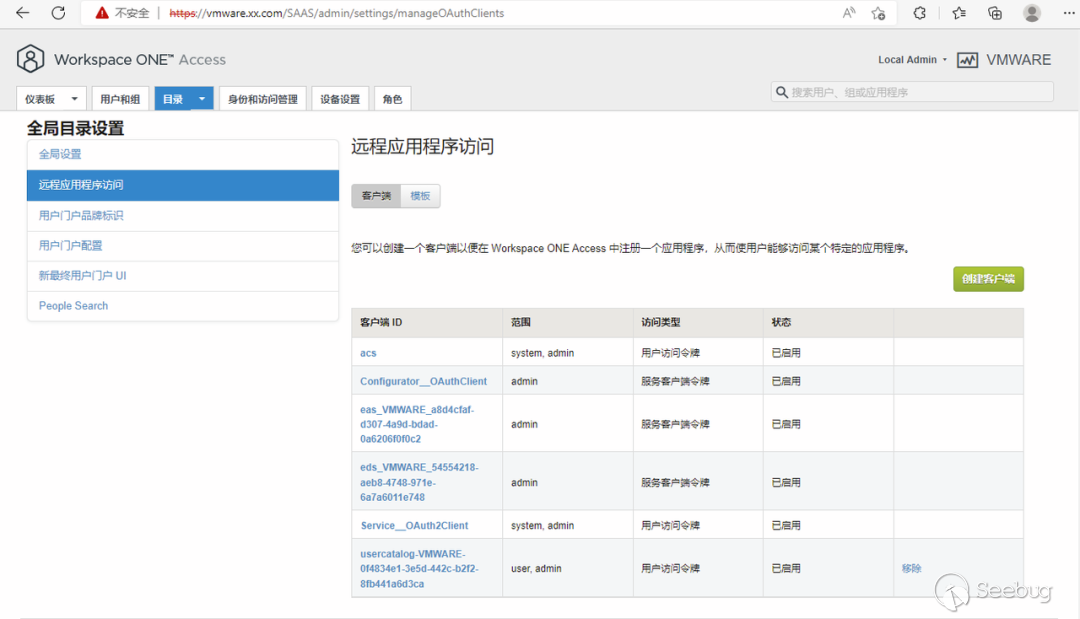
Task: Expand the 仪表板 dropdown arrow
Action: click(x=74, y=99)
